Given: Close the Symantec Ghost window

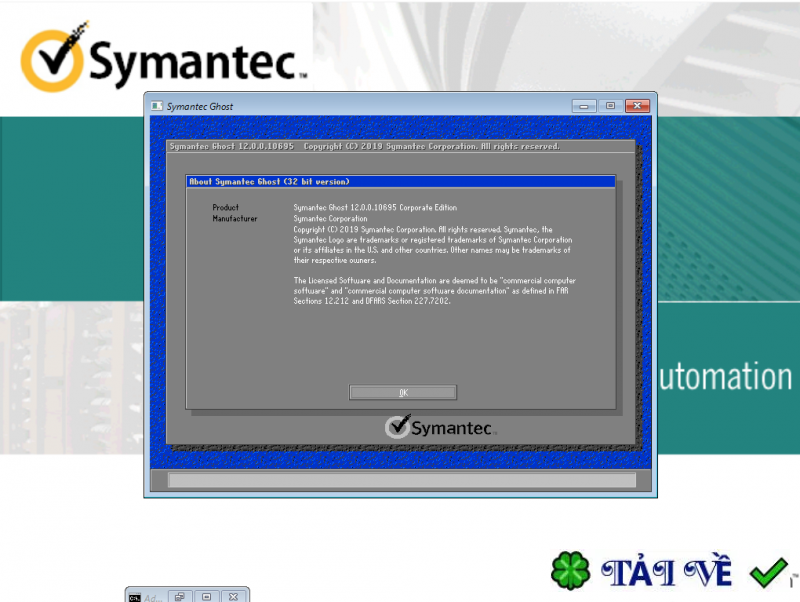Looking at the screenshot, I should (637, 106).
